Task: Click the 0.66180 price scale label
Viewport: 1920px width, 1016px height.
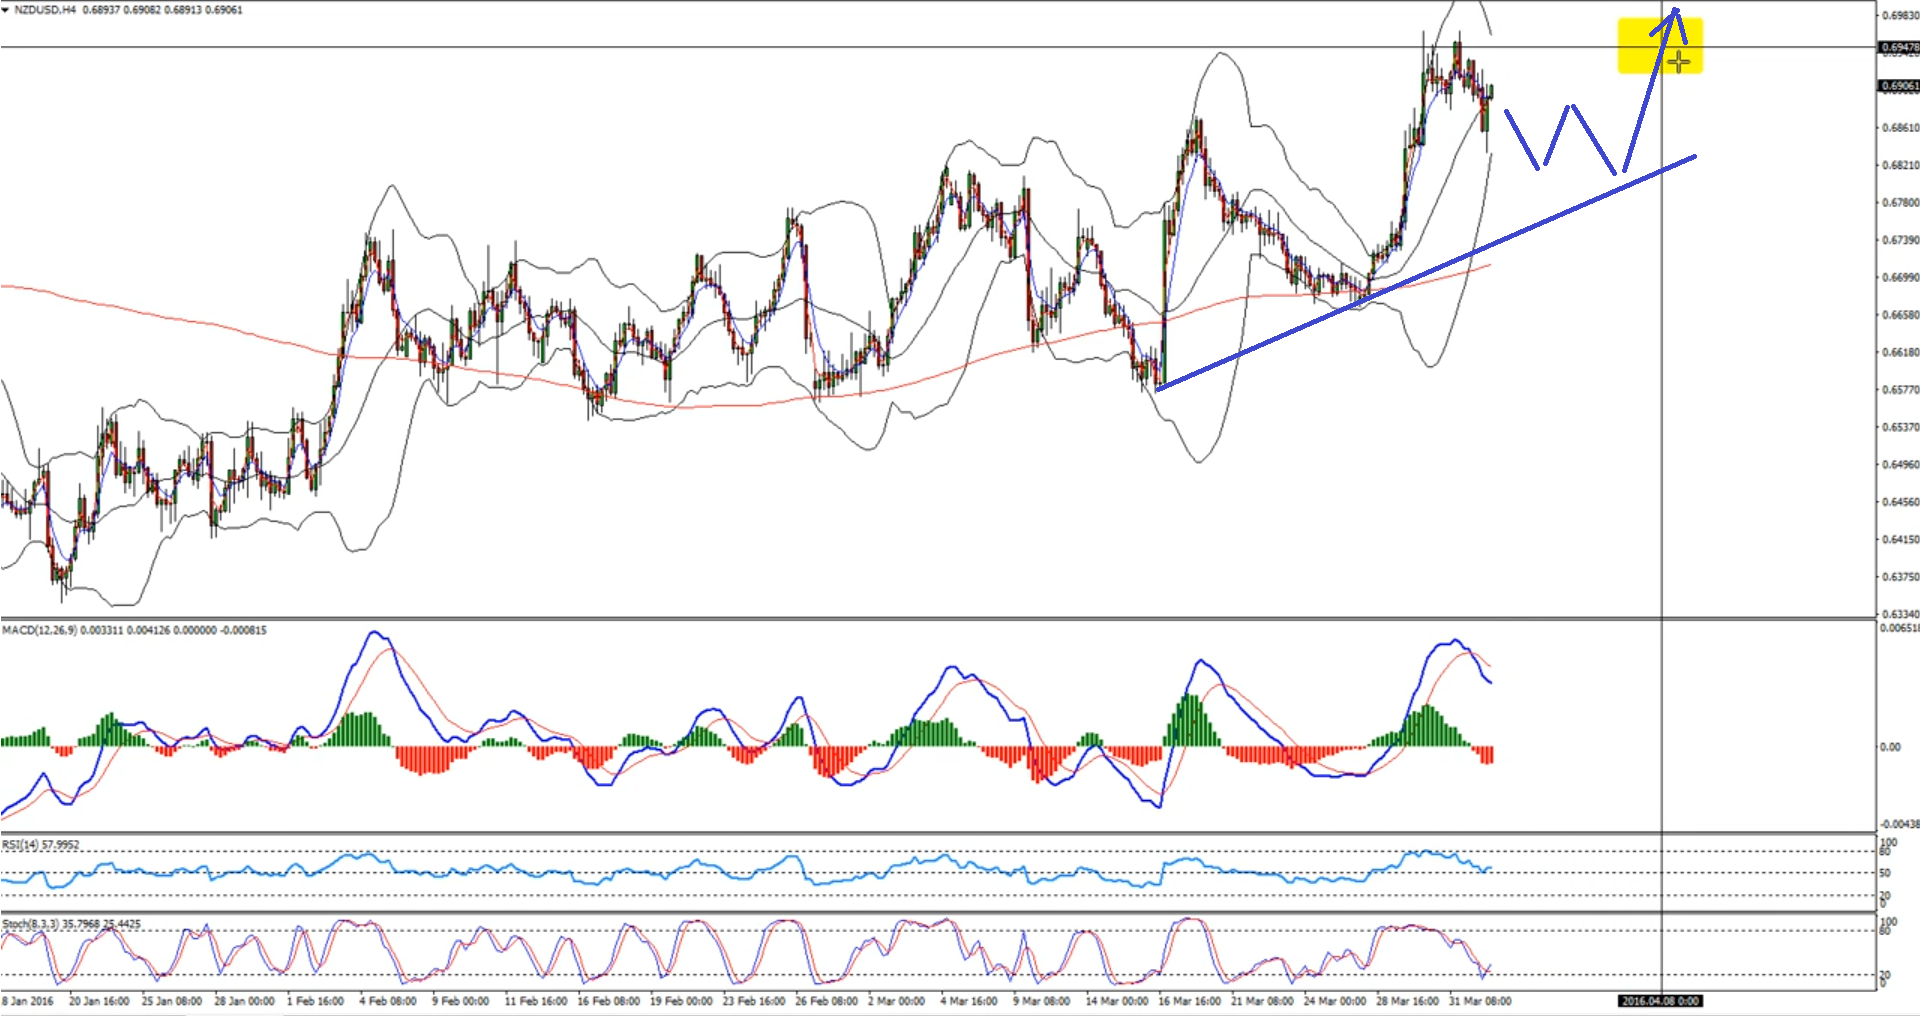Action: (1900, 352)
